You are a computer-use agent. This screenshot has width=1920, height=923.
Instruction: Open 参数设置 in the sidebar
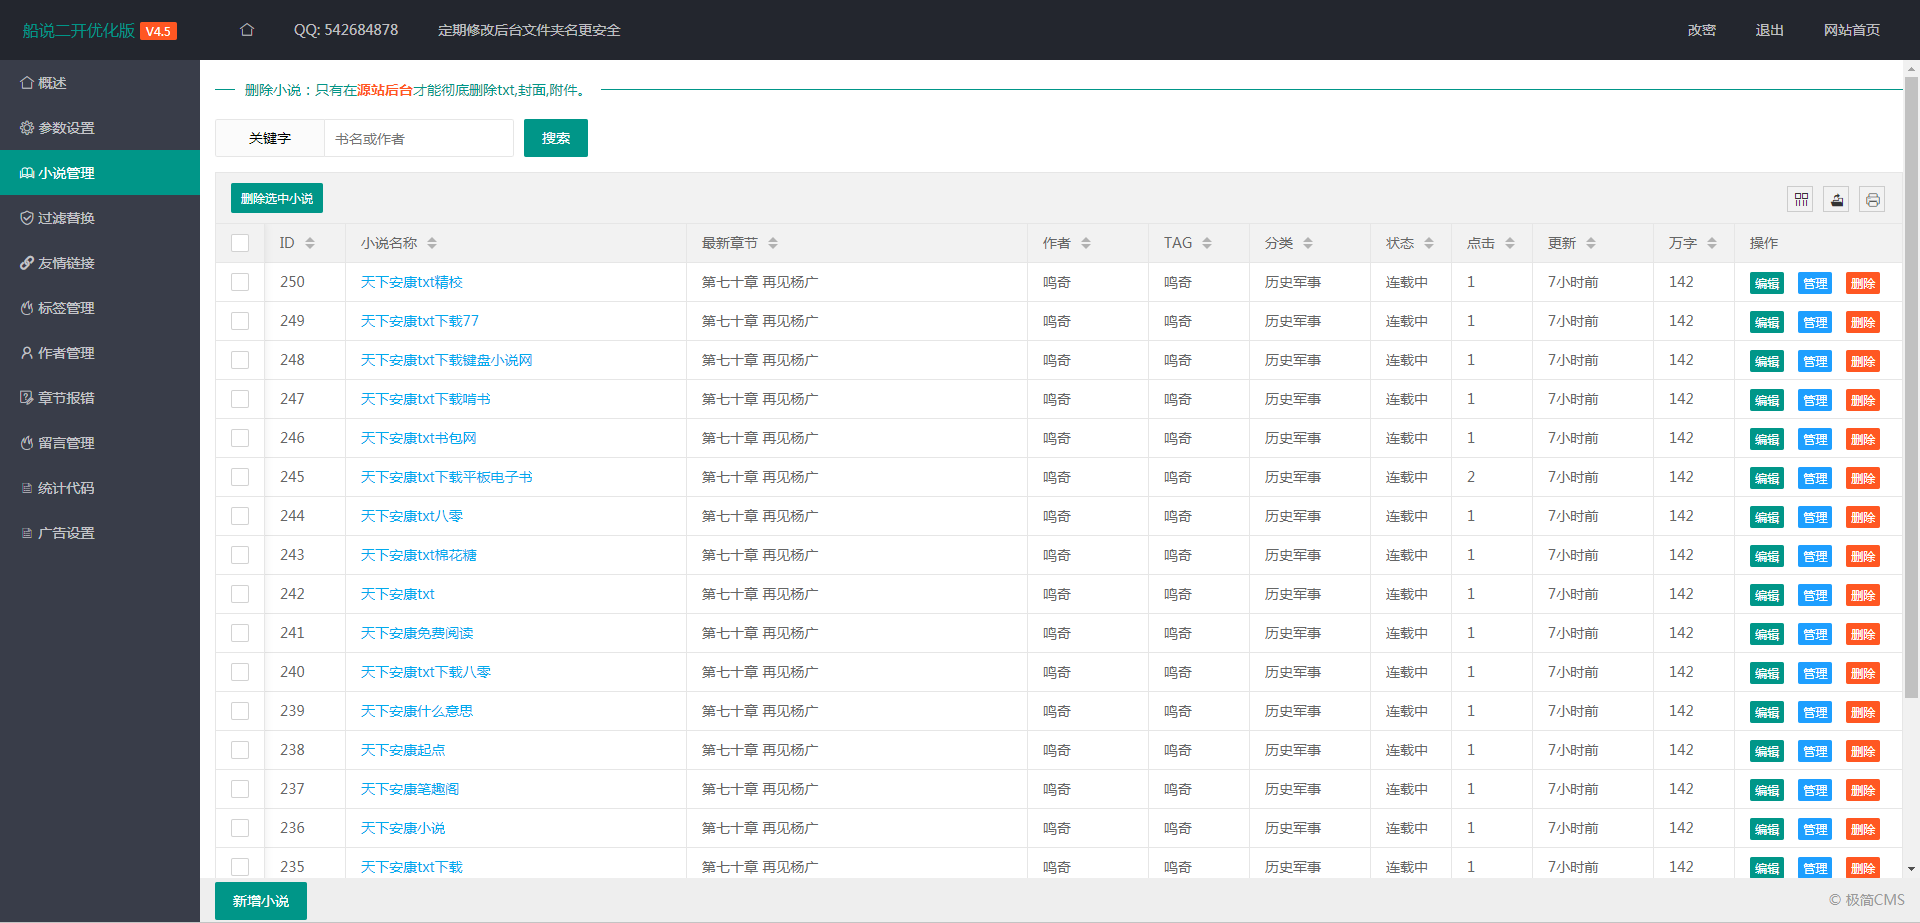tap(100, 128)
